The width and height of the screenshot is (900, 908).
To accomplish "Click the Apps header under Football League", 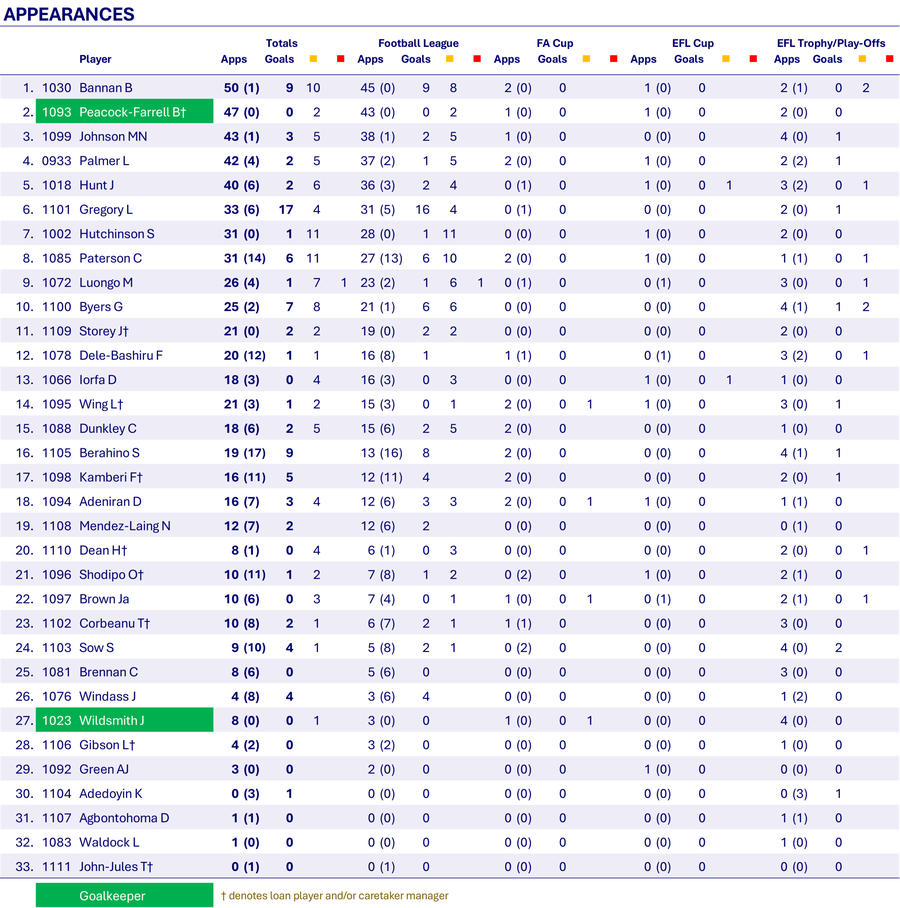I will point(370,59).
